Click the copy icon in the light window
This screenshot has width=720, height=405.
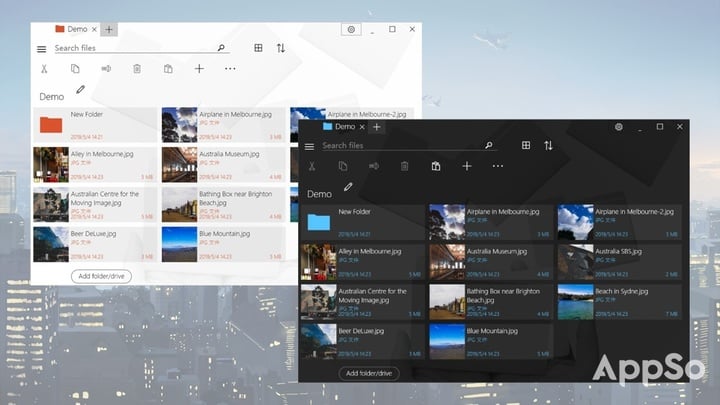tap(75, 69)
